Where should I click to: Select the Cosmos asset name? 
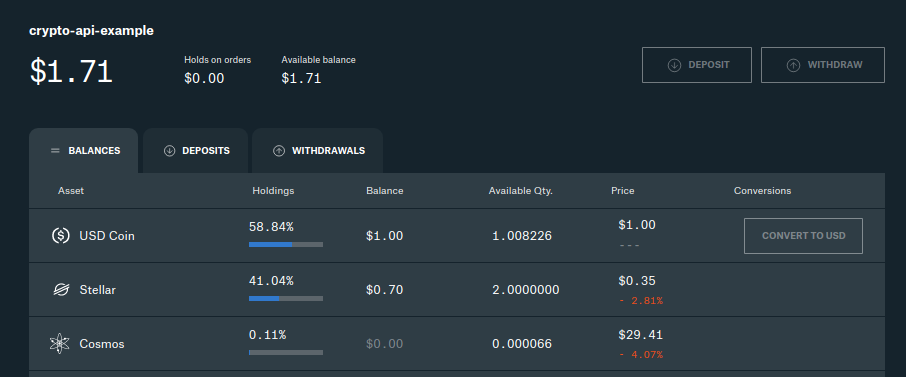tap(102, 344)
